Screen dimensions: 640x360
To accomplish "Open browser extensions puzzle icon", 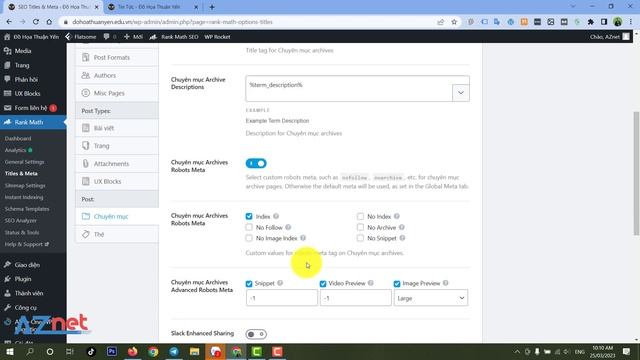I will pos(591,22).
